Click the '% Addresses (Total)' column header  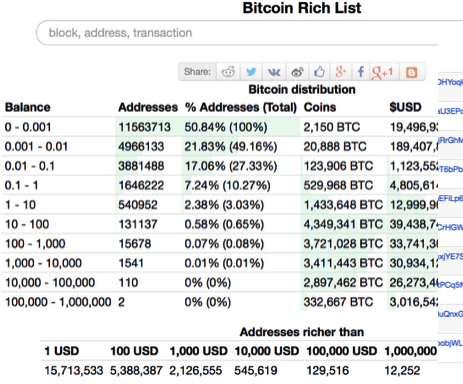(x=241, y=107)
